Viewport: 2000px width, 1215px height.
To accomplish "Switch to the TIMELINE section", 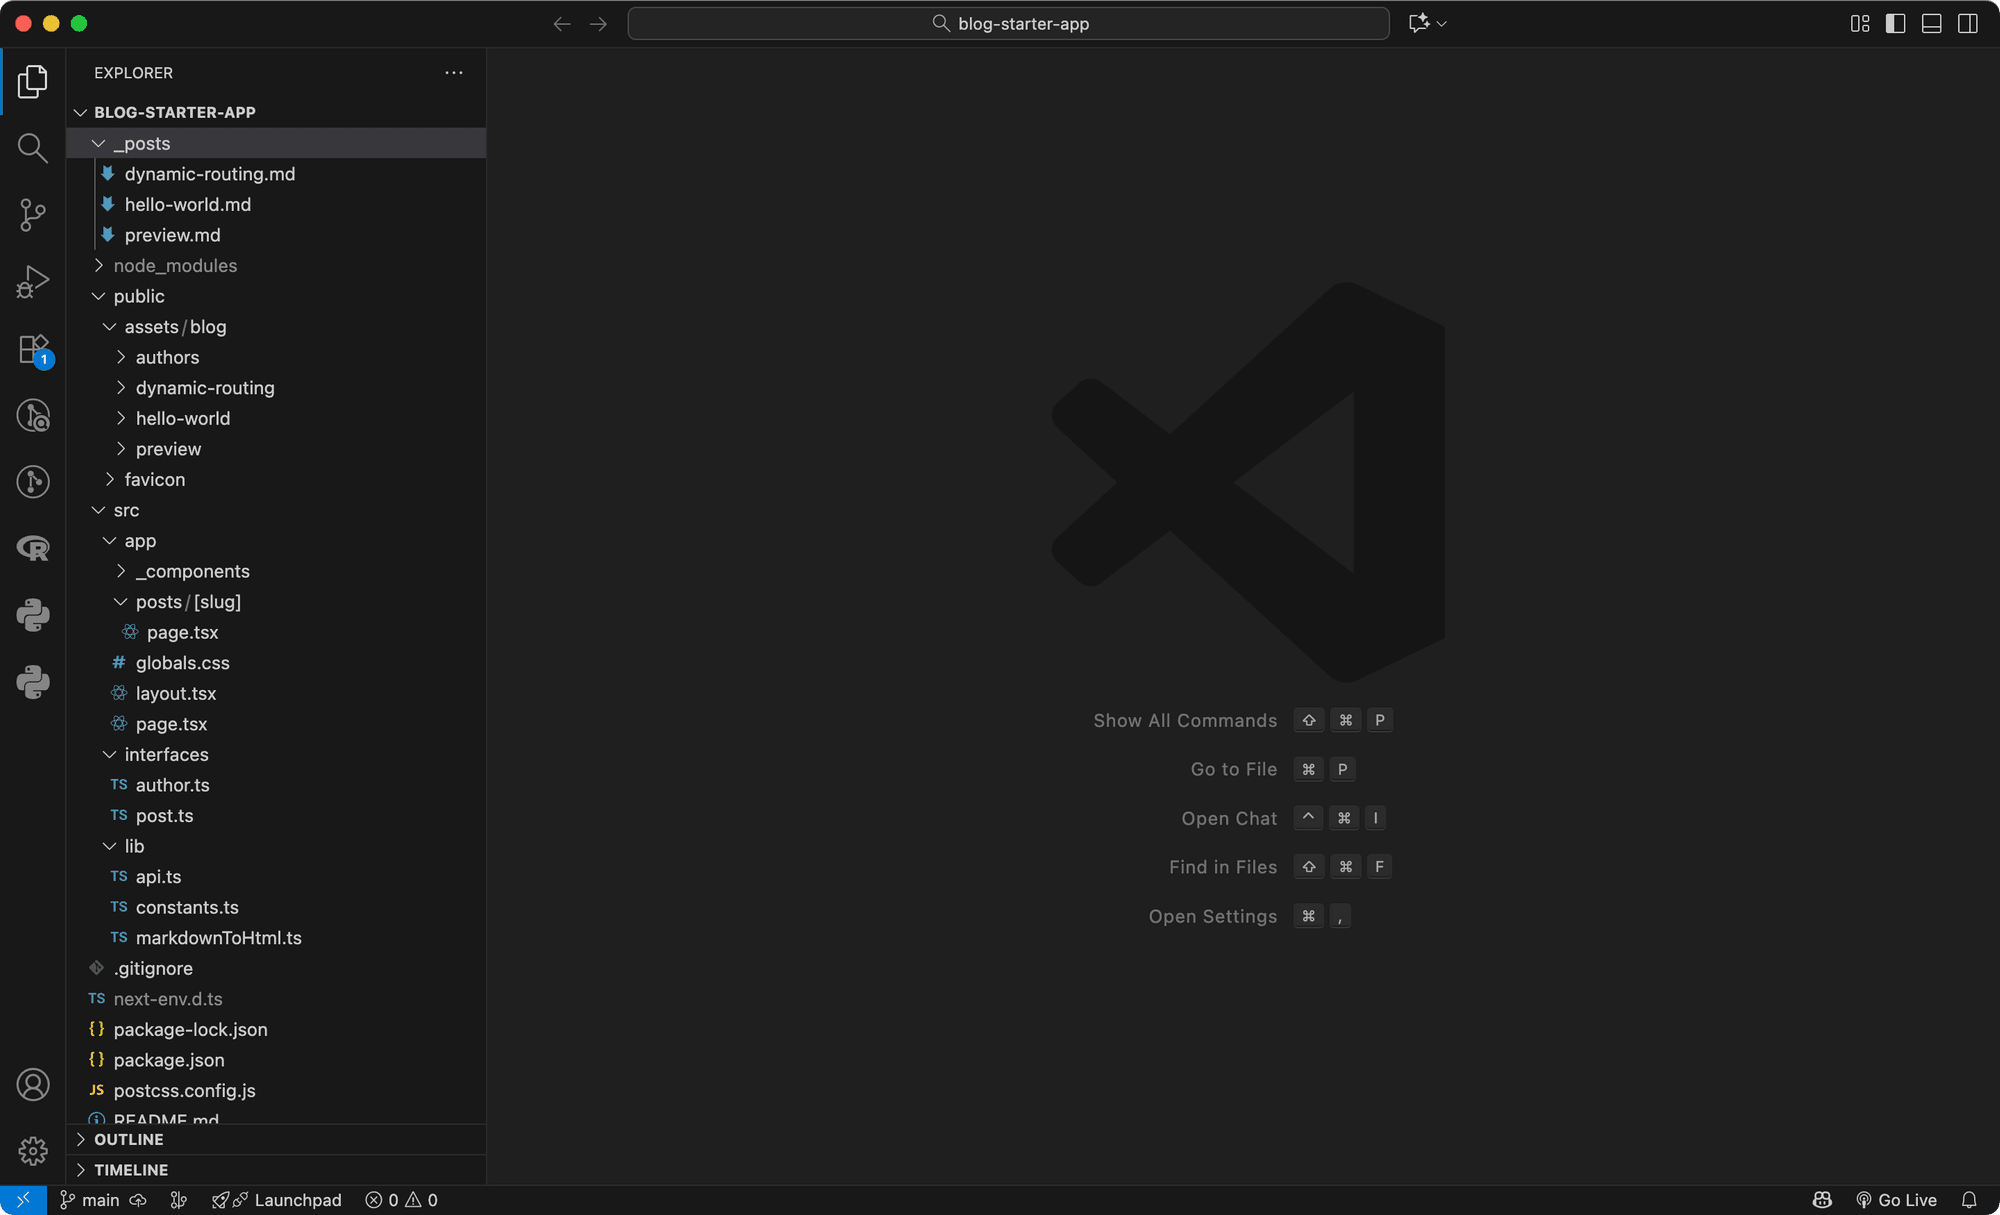I will [129, 1169].
